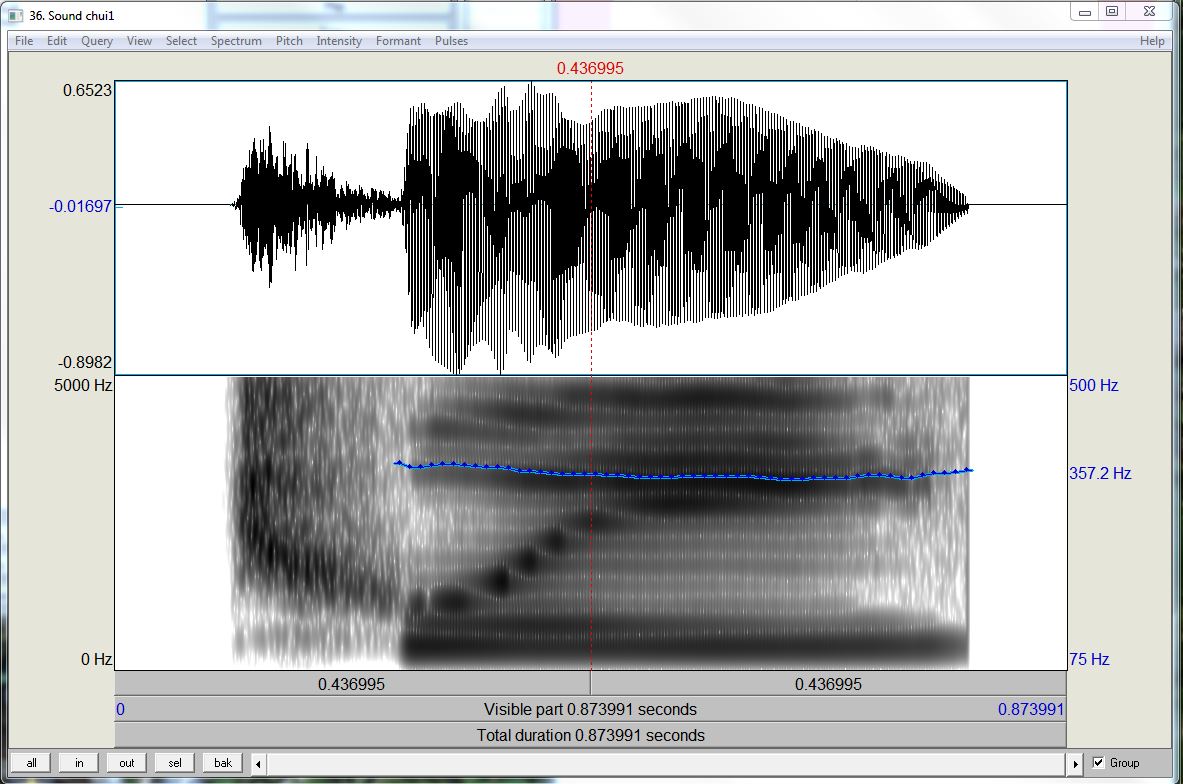Play the right 0.436995 segment after cursor

tap(828, 684)
